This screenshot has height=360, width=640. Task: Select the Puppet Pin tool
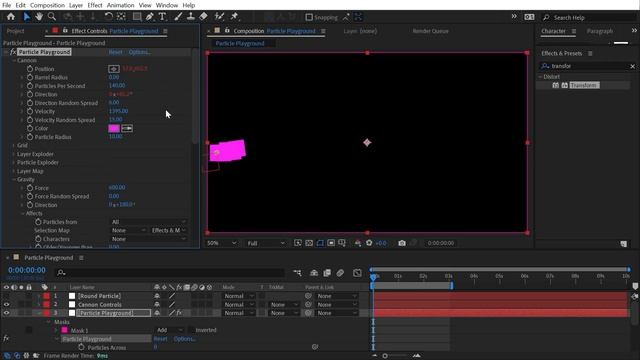(234, 17)
